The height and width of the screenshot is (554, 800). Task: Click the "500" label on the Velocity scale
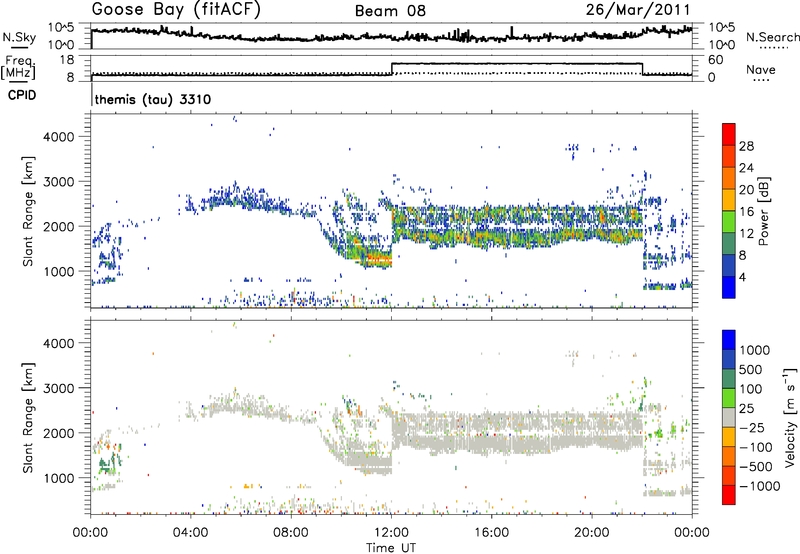coord(751,369)
